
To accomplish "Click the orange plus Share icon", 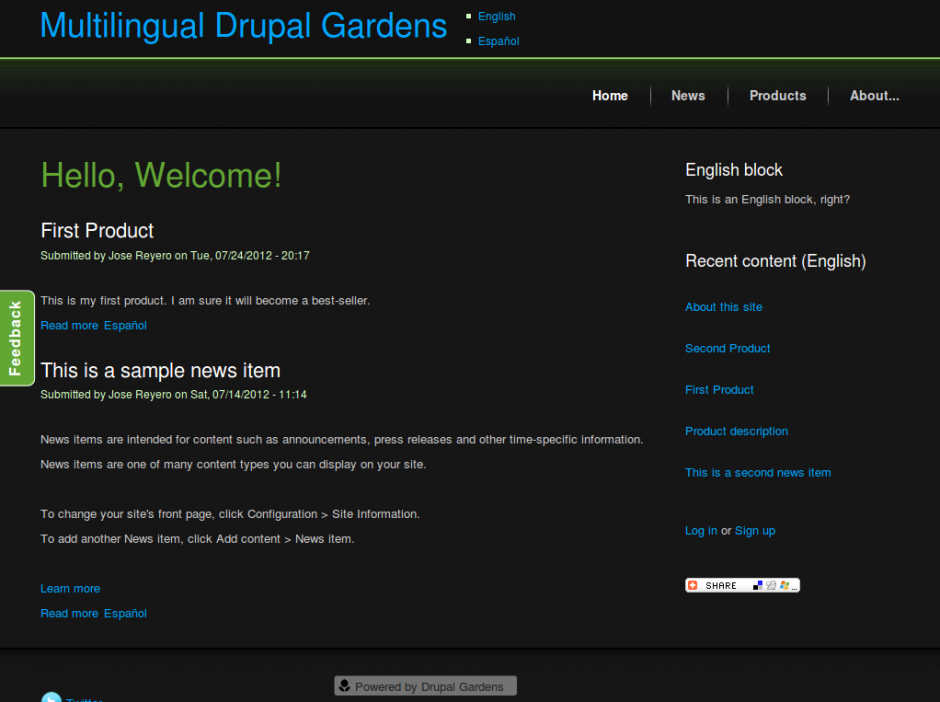I will [x=692, y=585].
